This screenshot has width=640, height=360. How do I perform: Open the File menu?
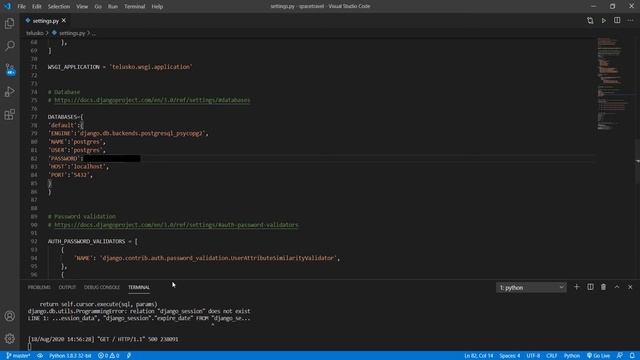point(22,7)
